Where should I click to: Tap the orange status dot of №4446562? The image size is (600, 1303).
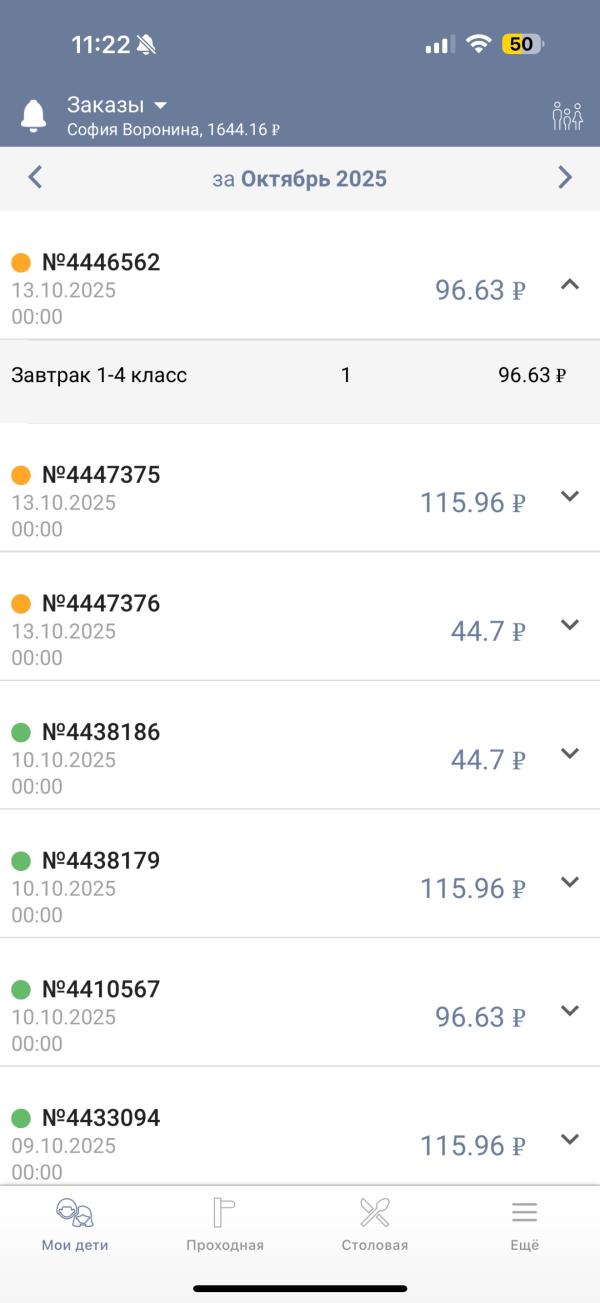point(21,263)
